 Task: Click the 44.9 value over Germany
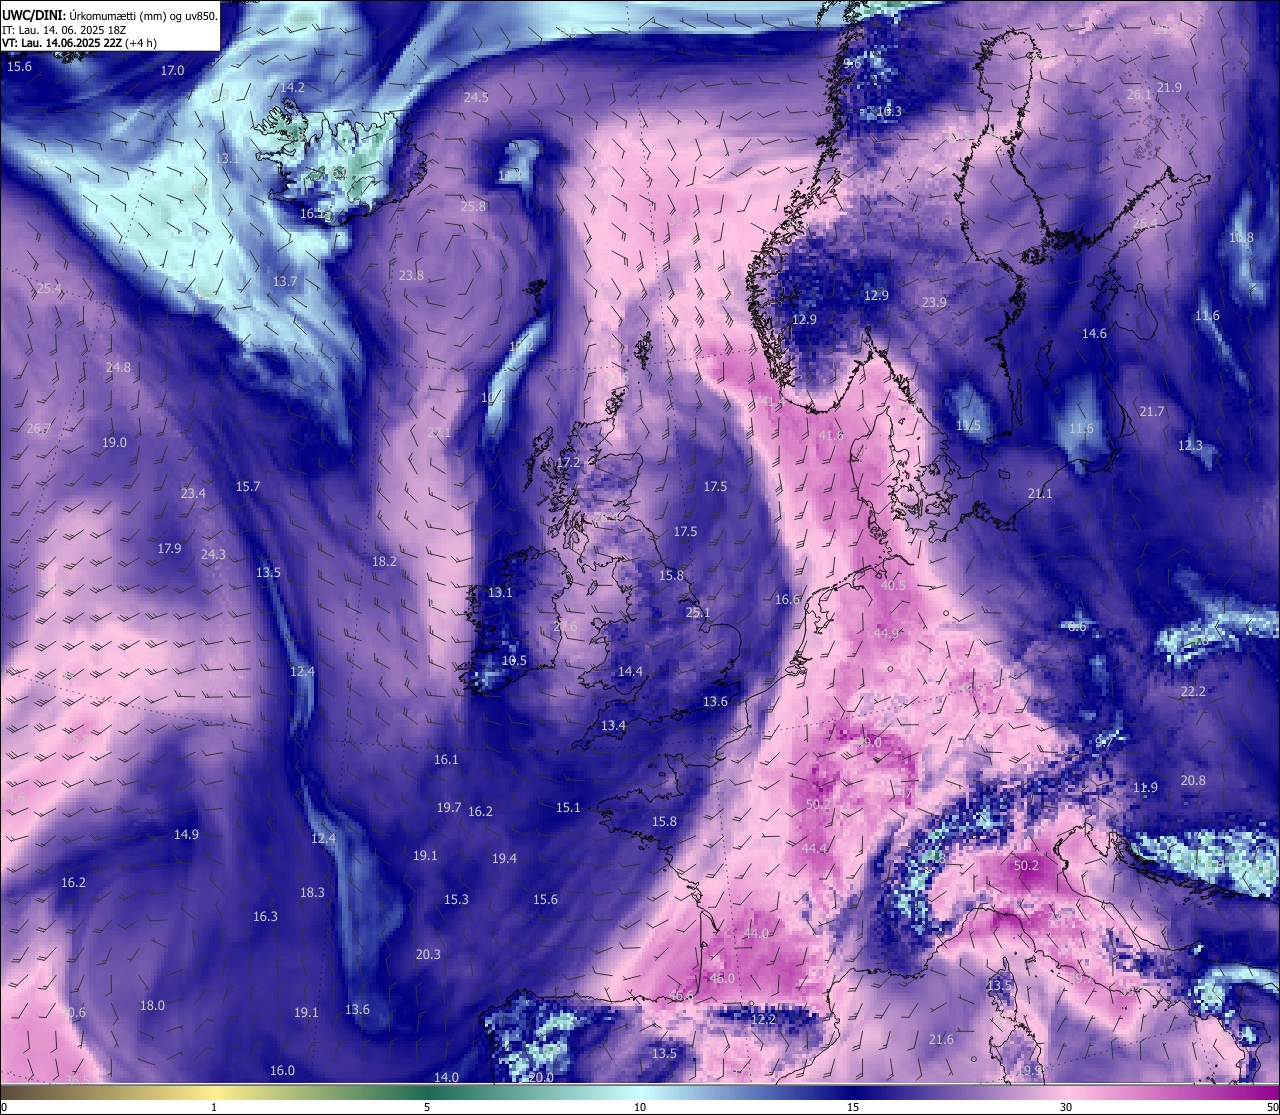(886, 634)
